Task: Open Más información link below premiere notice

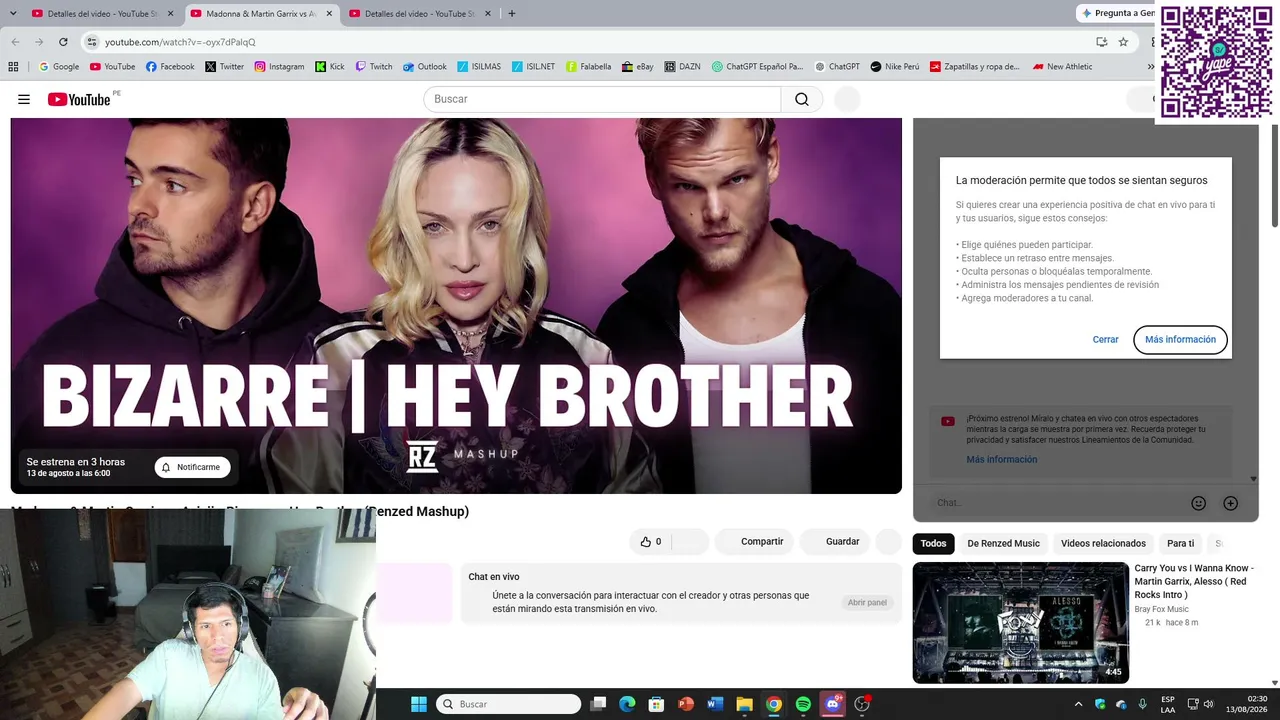Action: coord(1001,459)
